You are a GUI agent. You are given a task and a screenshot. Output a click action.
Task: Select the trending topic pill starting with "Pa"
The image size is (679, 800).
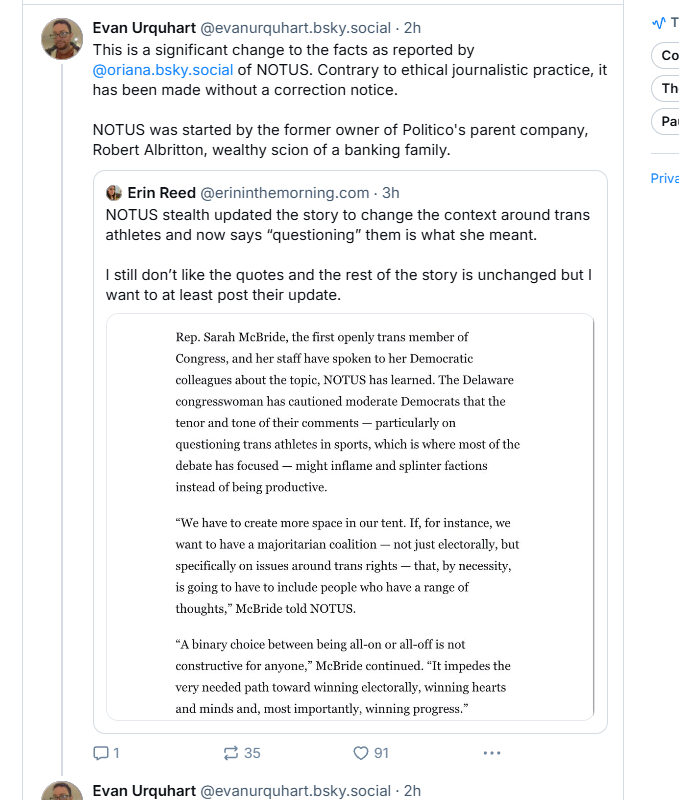[667, 121]
